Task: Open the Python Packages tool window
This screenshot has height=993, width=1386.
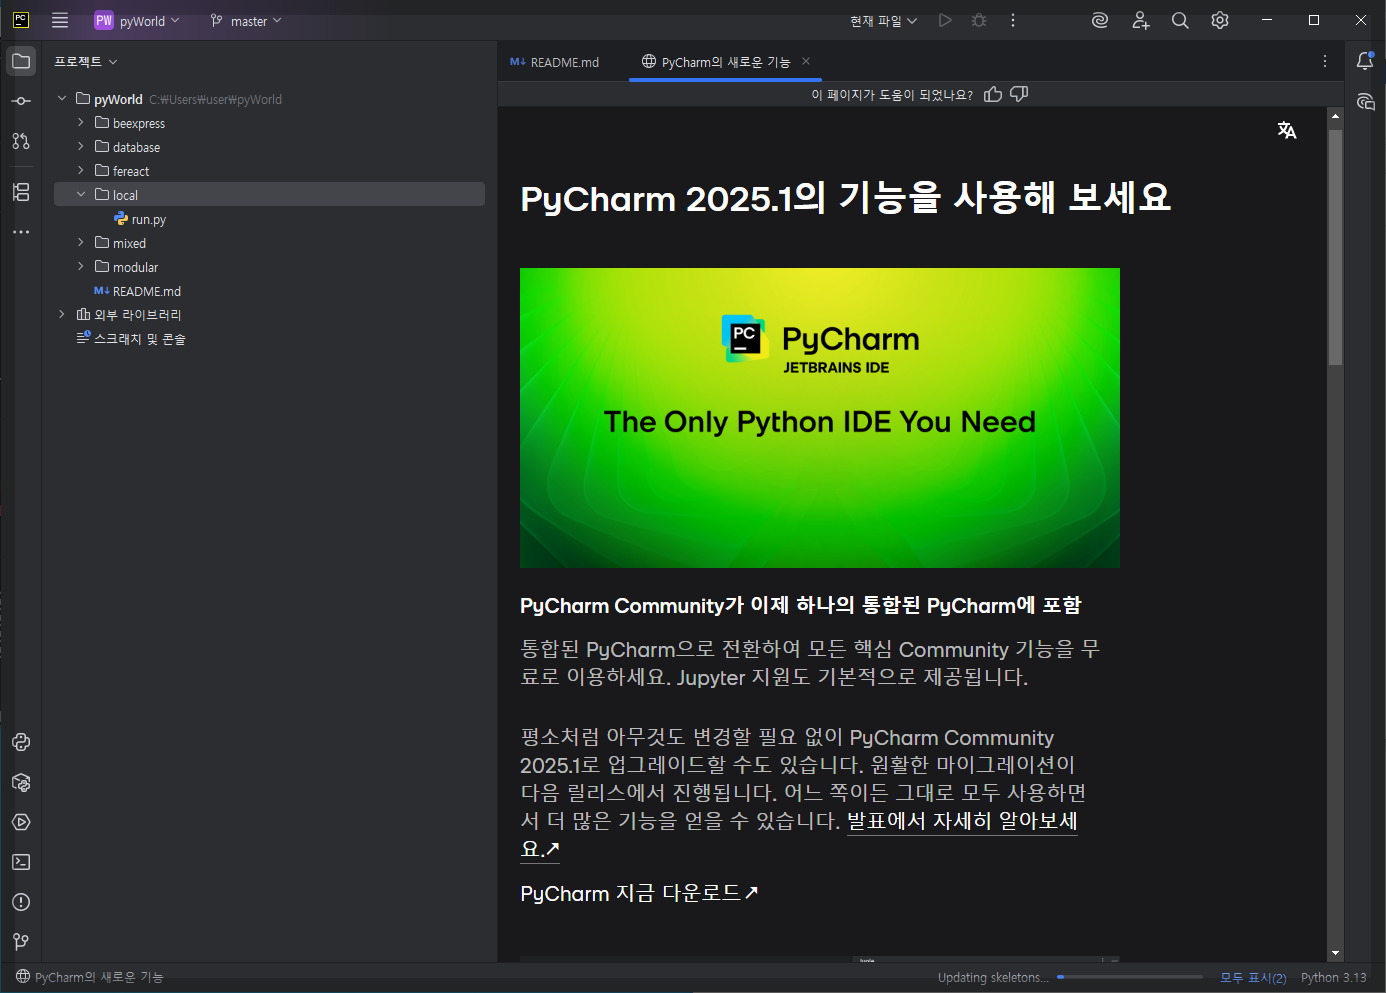Action: [21, 782]
